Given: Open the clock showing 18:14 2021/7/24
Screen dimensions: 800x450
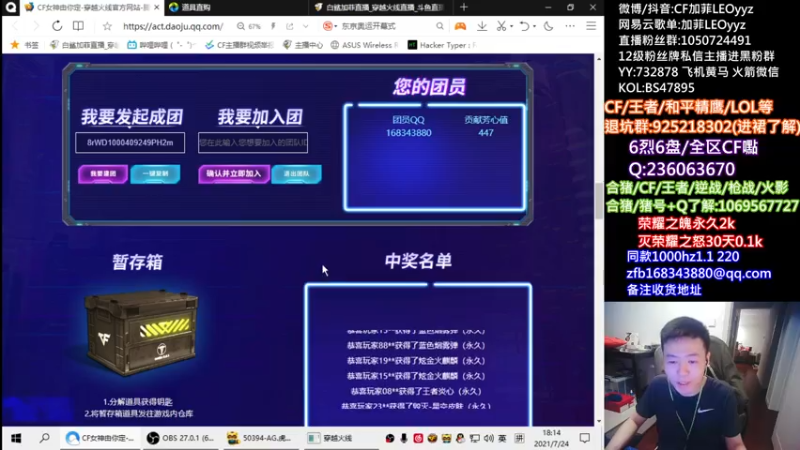Looking at the screenshot, I should [551, 438].
